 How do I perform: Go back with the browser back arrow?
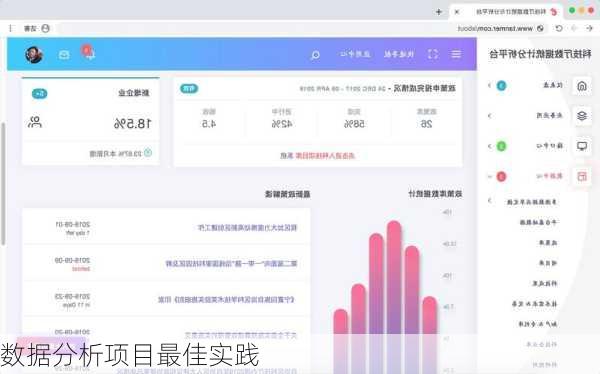tap(589, 28)
